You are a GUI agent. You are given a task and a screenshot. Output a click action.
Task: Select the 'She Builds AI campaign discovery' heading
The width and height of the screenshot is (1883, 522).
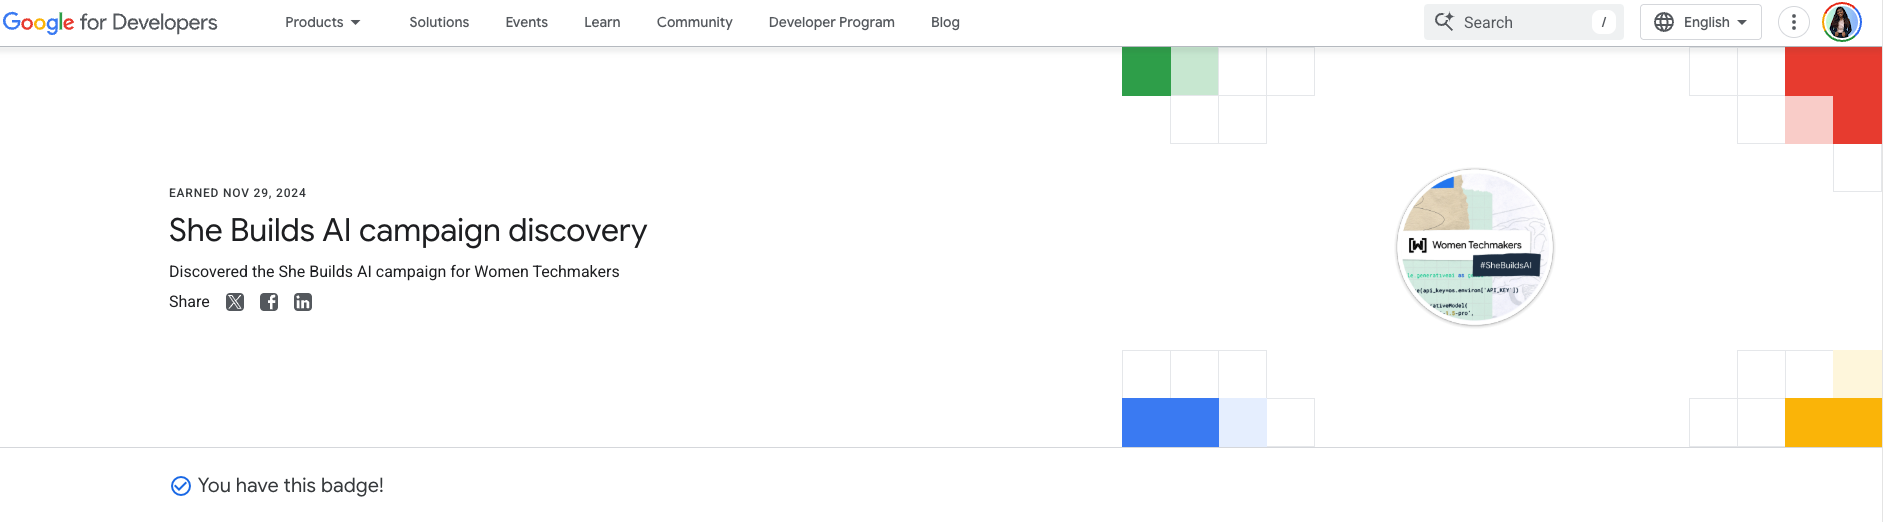pos(408,230)
